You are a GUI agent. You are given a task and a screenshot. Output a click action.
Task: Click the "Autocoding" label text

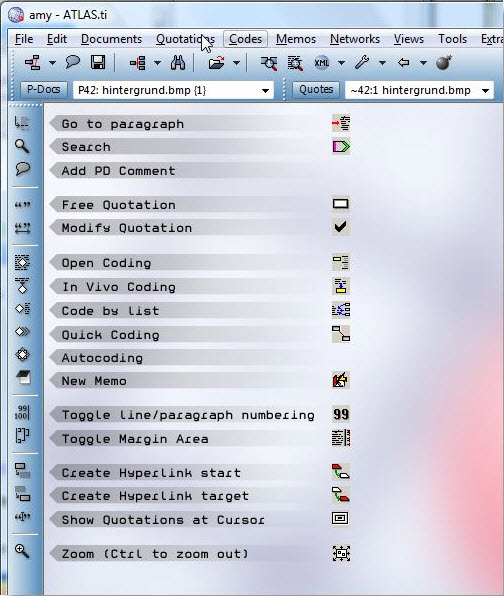[102, 358]
